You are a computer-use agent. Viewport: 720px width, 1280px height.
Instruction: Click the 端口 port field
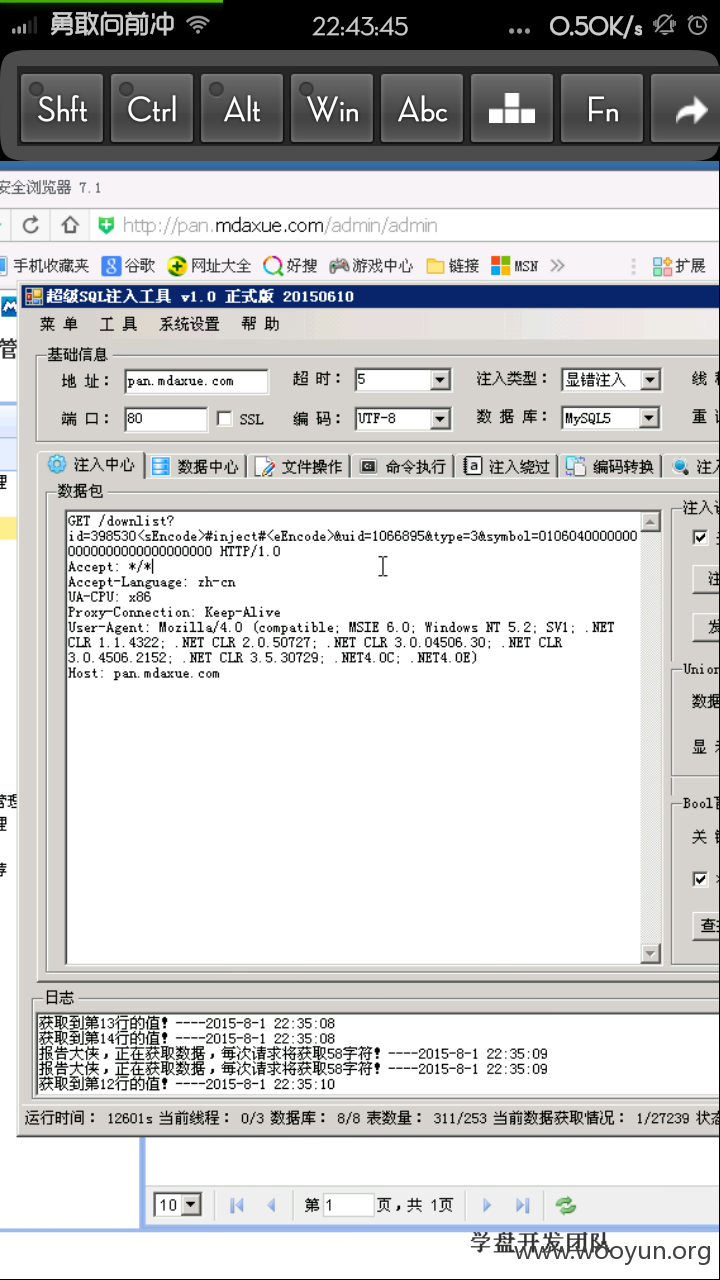[x=166, y=418]
